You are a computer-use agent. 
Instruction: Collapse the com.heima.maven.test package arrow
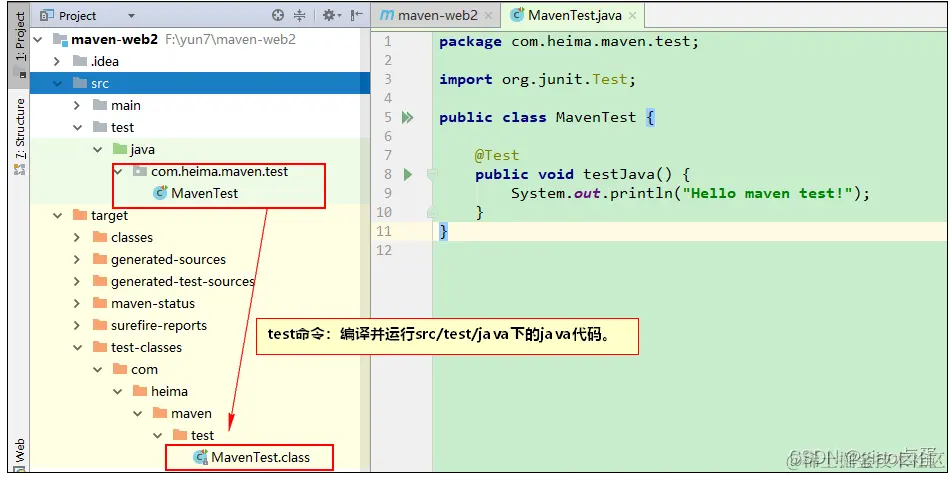(118, 171)
